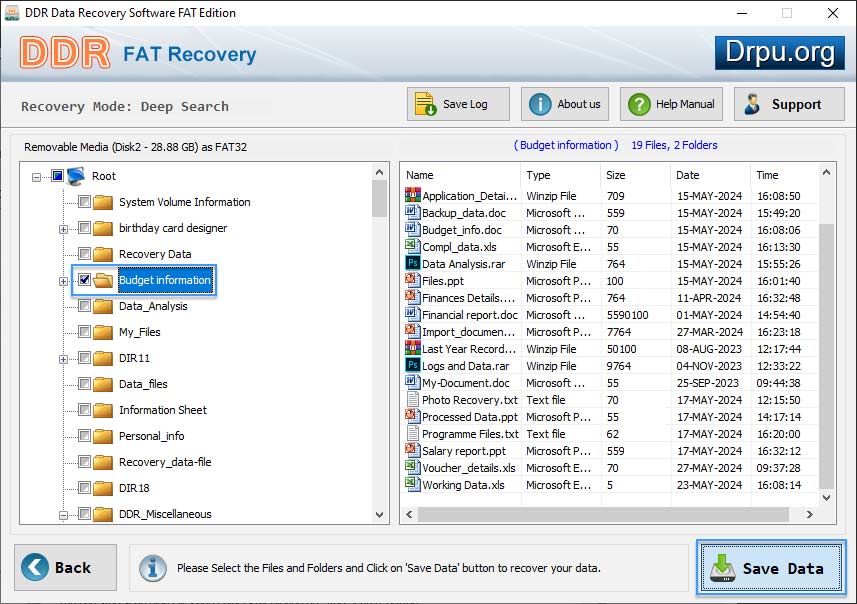Expand the birthday card designer folder
The width and height of the screenshot is (857, 604).
coord(63,229)
